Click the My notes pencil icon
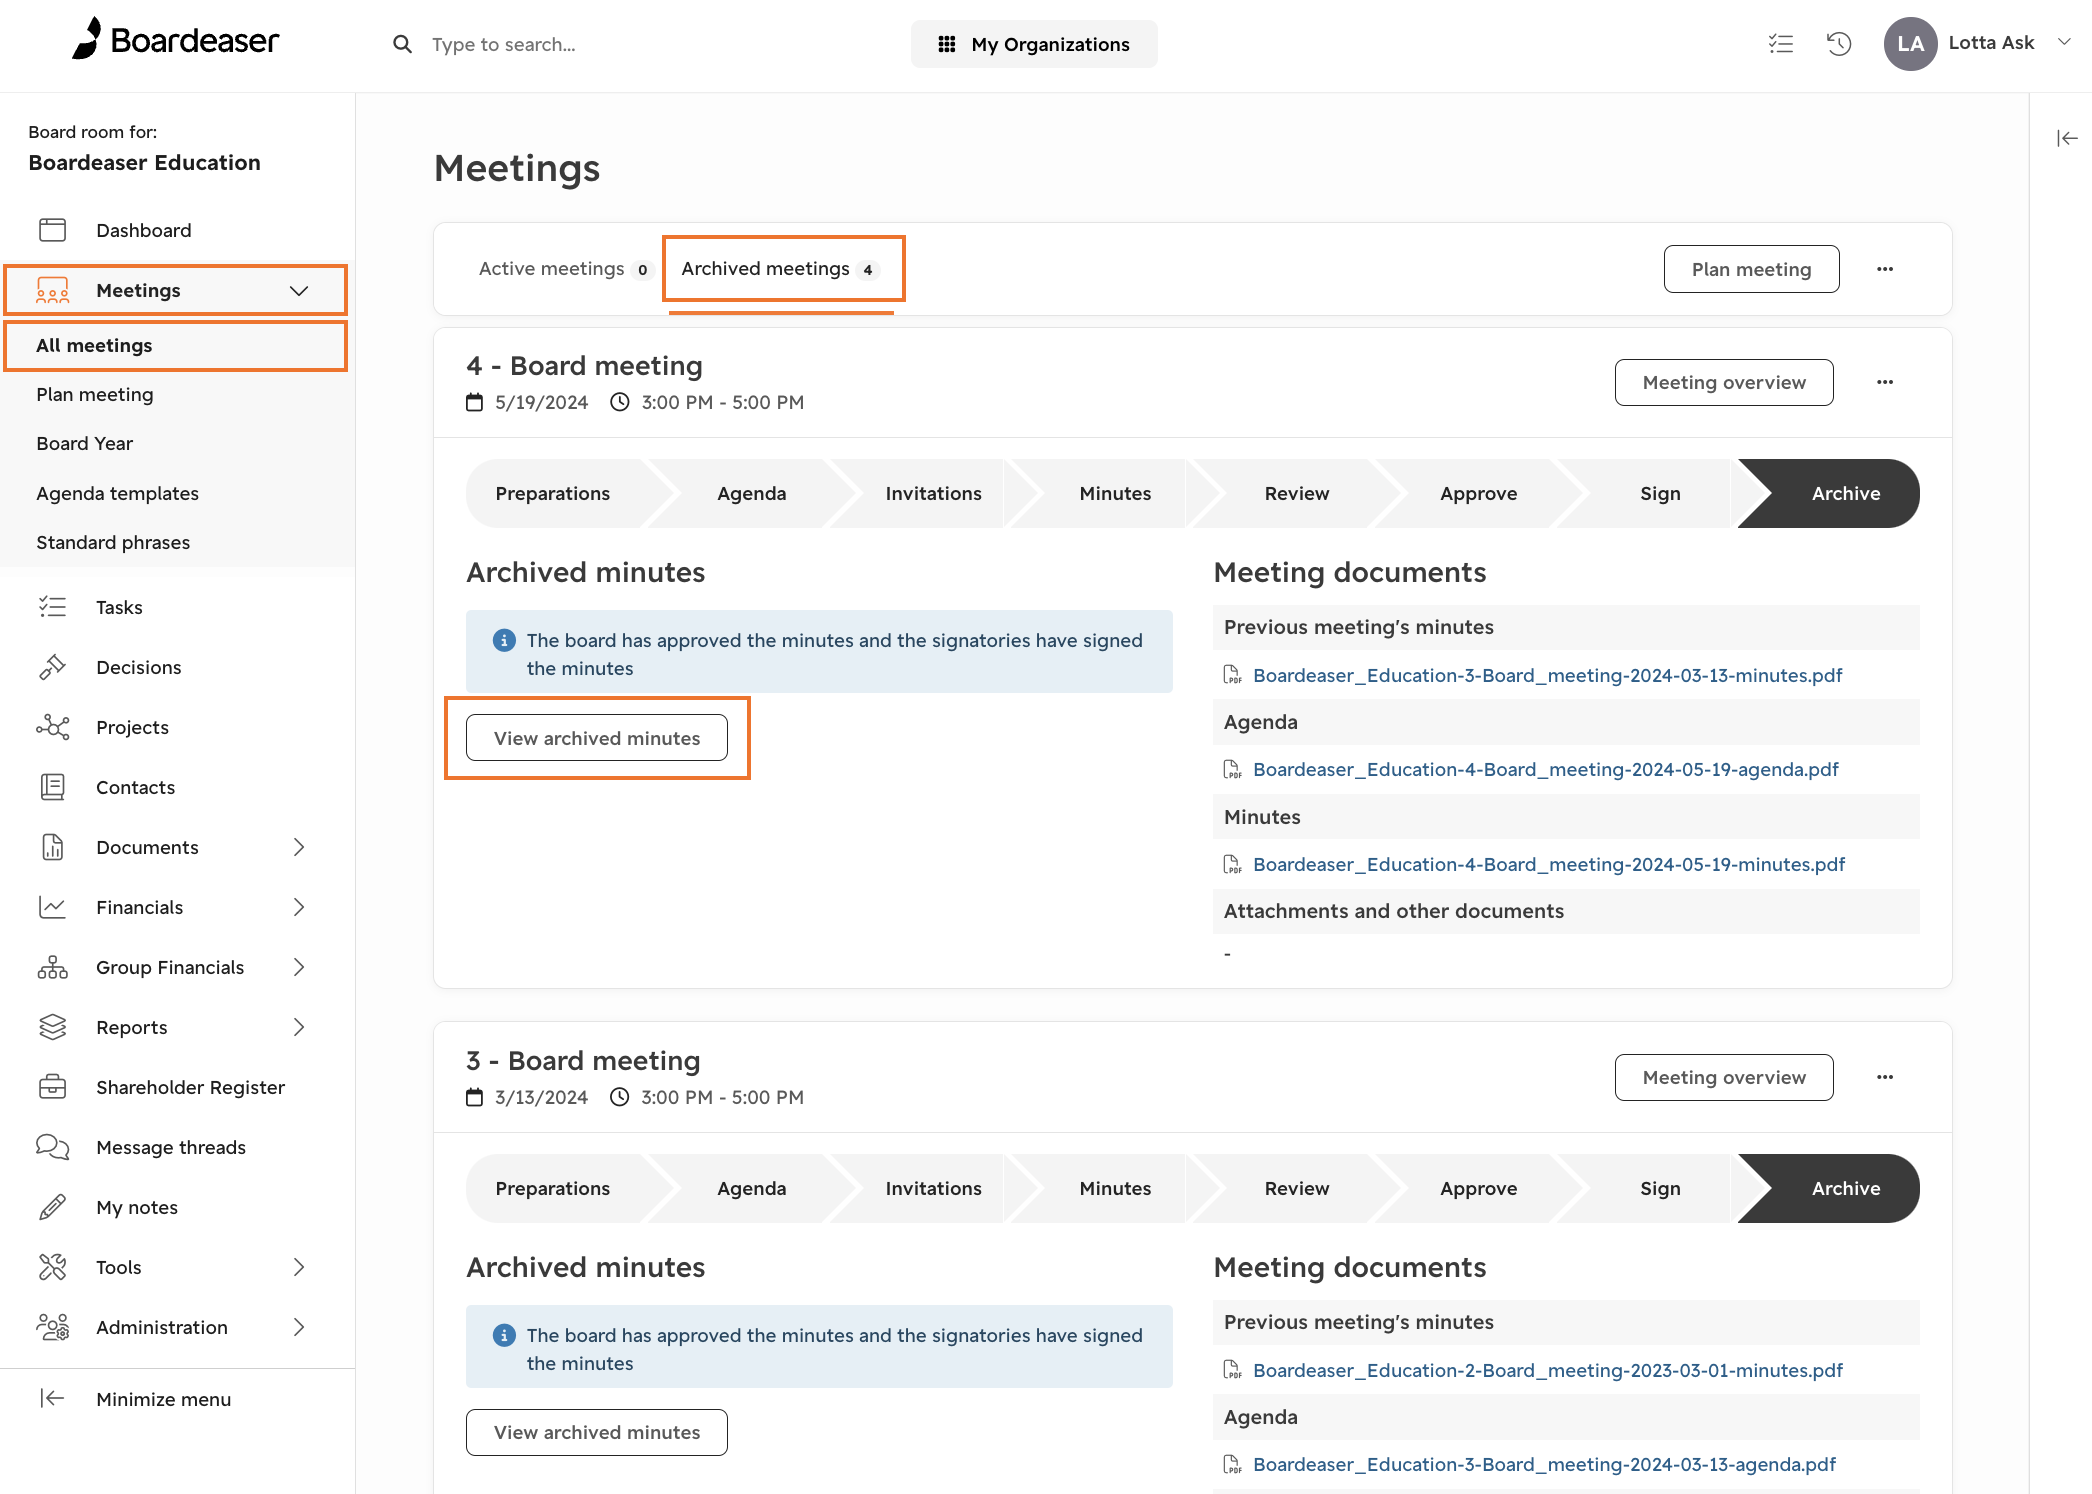Screen dimensions: 2092x1494 point(52,1207)
